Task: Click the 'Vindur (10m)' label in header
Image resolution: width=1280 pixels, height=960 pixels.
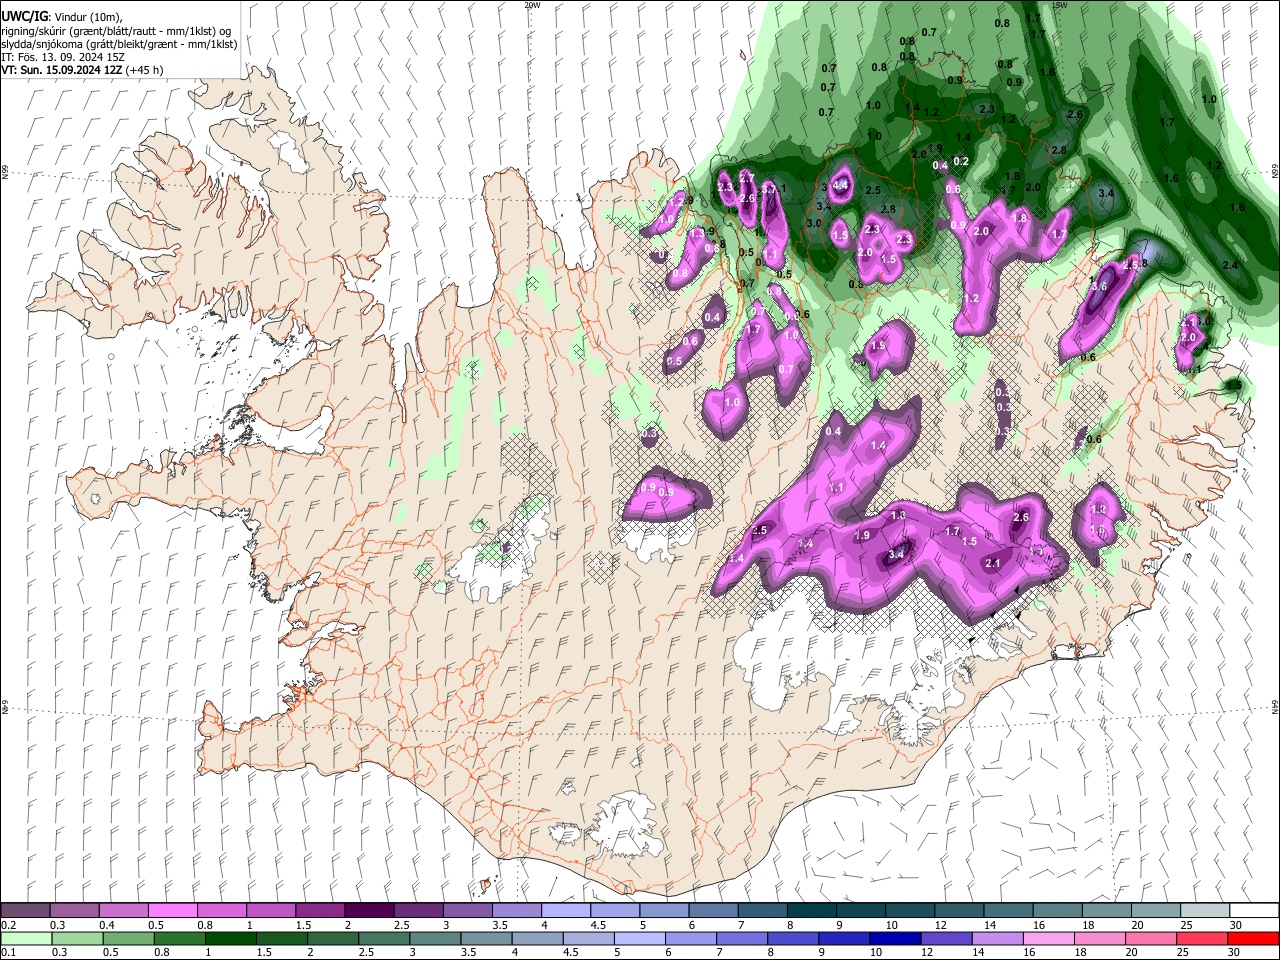Action: click(87, 17)
